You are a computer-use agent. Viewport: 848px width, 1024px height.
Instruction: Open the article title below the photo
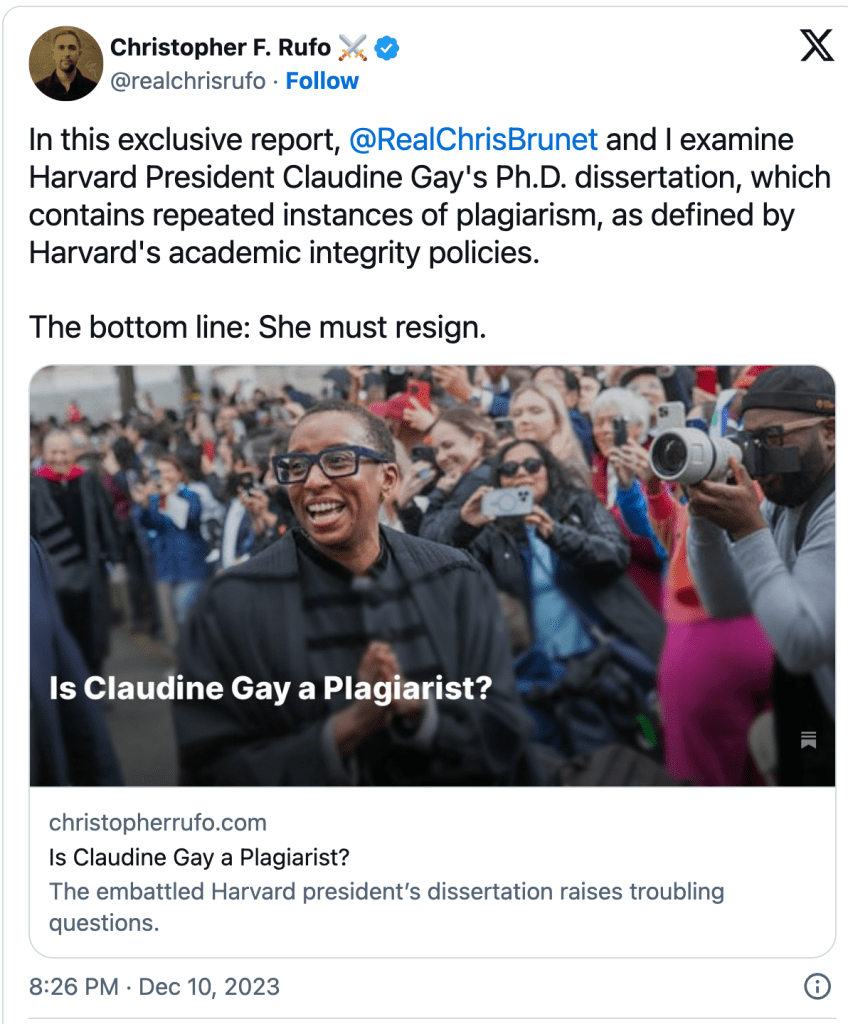[x=199, y=857]
